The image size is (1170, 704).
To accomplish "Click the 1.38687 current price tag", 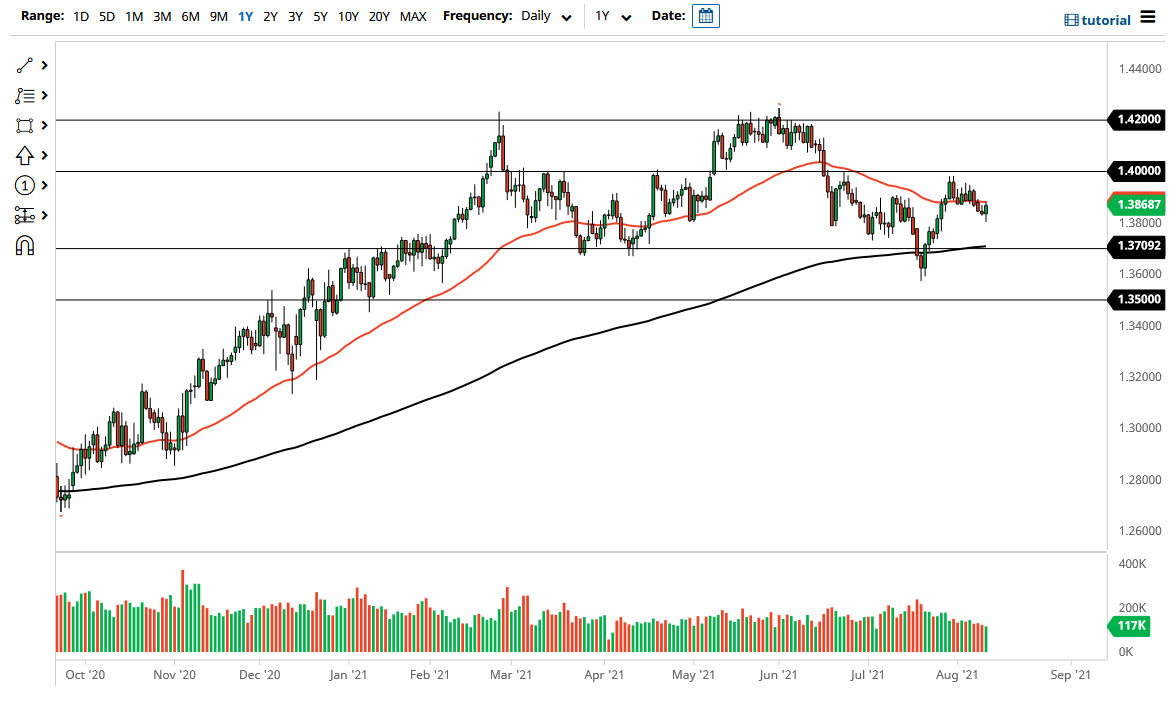I will point(1138,205).
